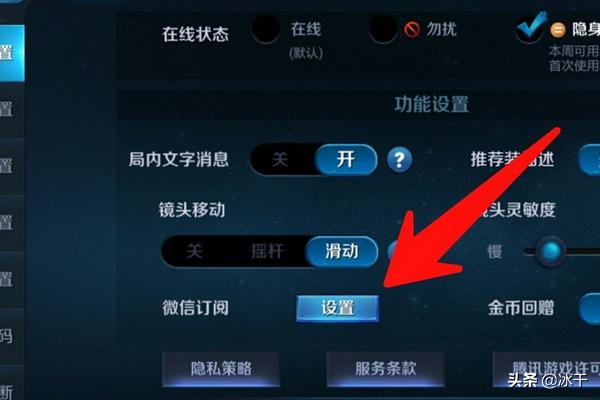The height and width of the screenshot is (400, 600).
Task: Open the 隐私策略 privacy policy
Action: click(x=221, y=369)
